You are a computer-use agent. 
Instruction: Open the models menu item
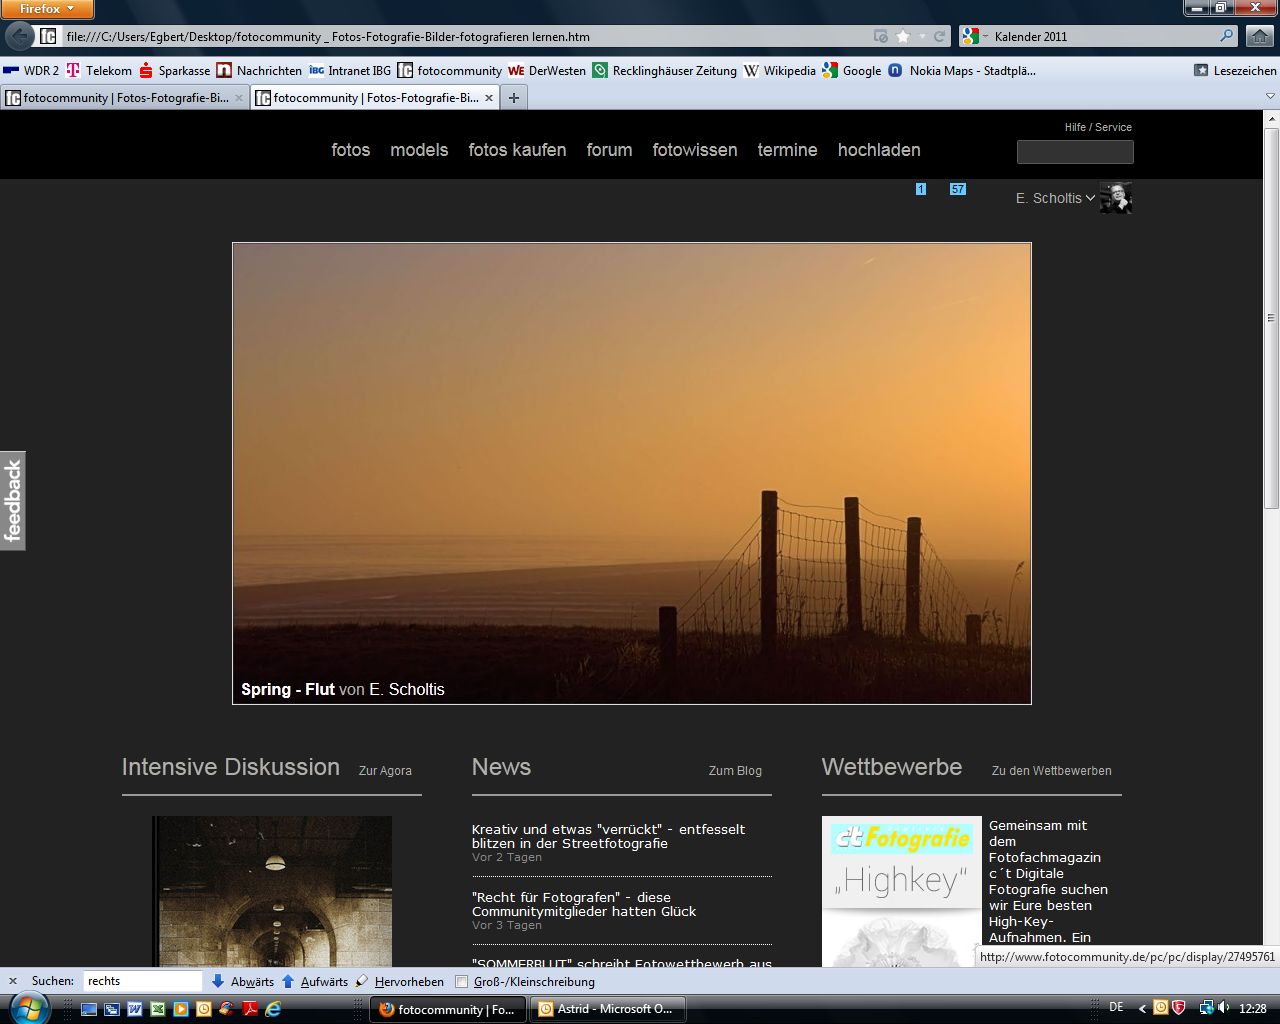tap(419, 150)
